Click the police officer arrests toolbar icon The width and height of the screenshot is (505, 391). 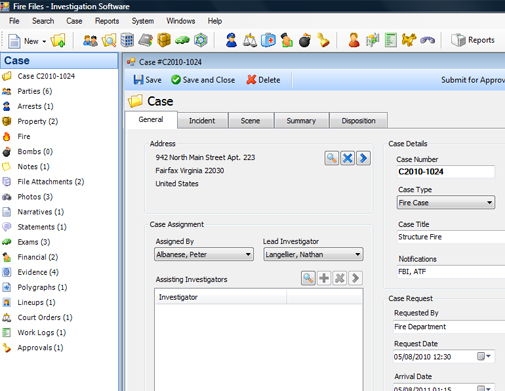231,40
